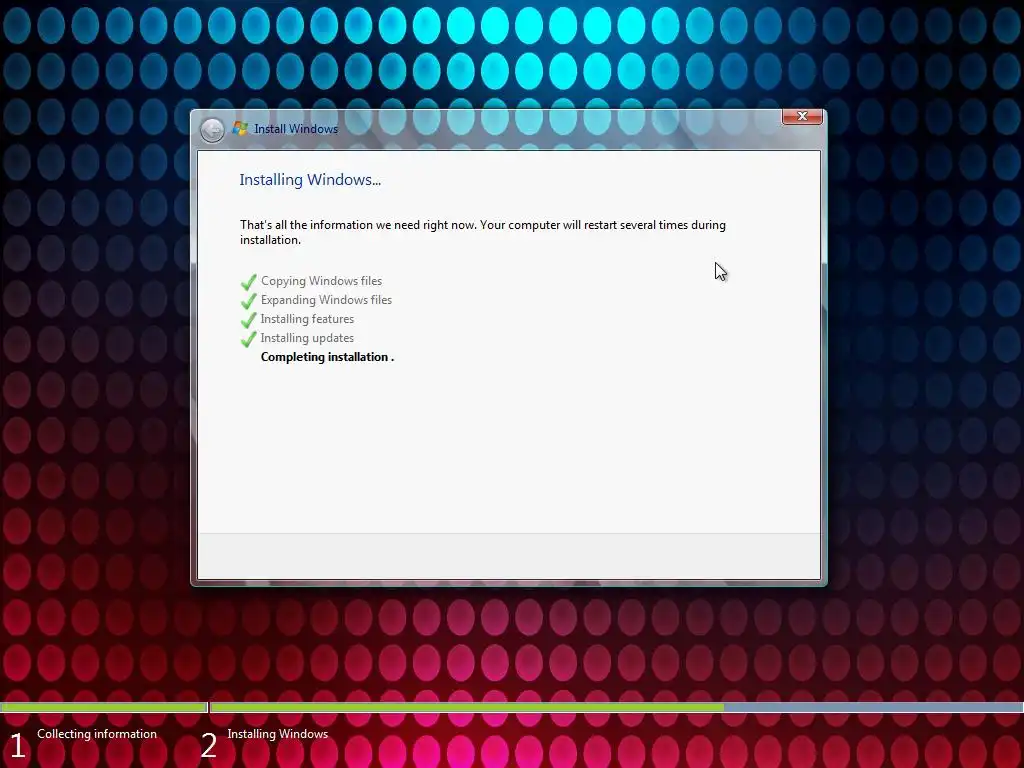
Task: Click the 'Installing updates' step text
Action: (x=308, y=338)
